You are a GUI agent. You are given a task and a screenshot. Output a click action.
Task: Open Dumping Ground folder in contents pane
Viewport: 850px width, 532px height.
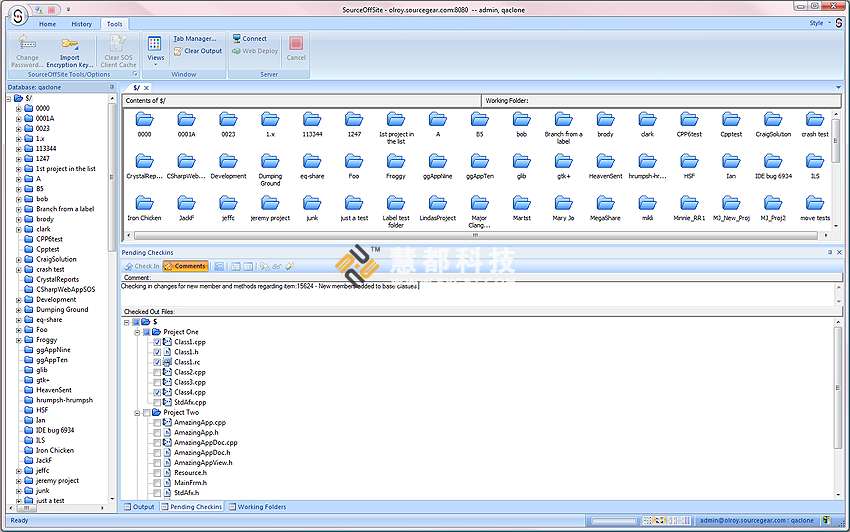270,170
